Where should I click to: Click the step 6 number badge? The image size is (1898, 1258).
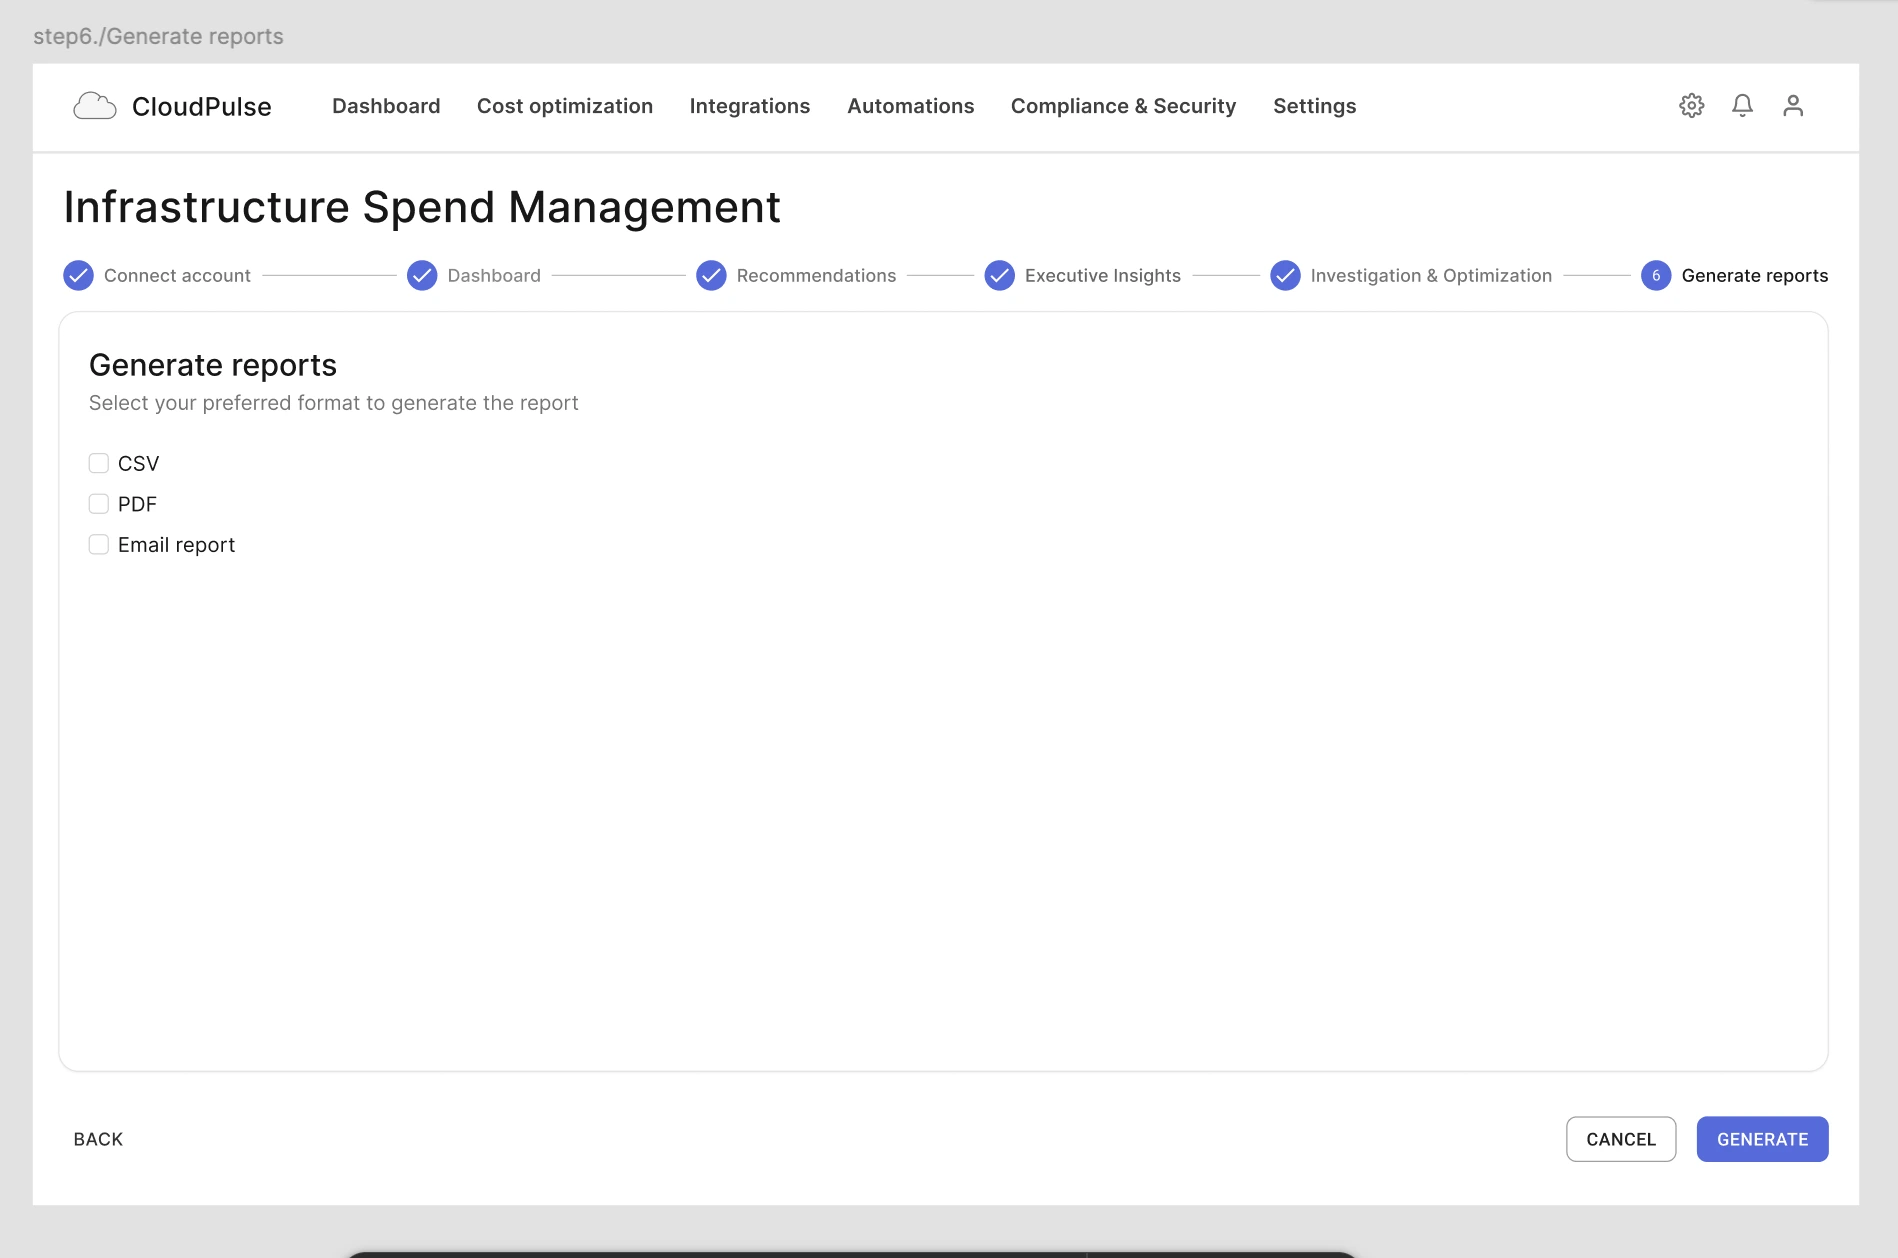pyautogui.click(x=1656, y=275)
